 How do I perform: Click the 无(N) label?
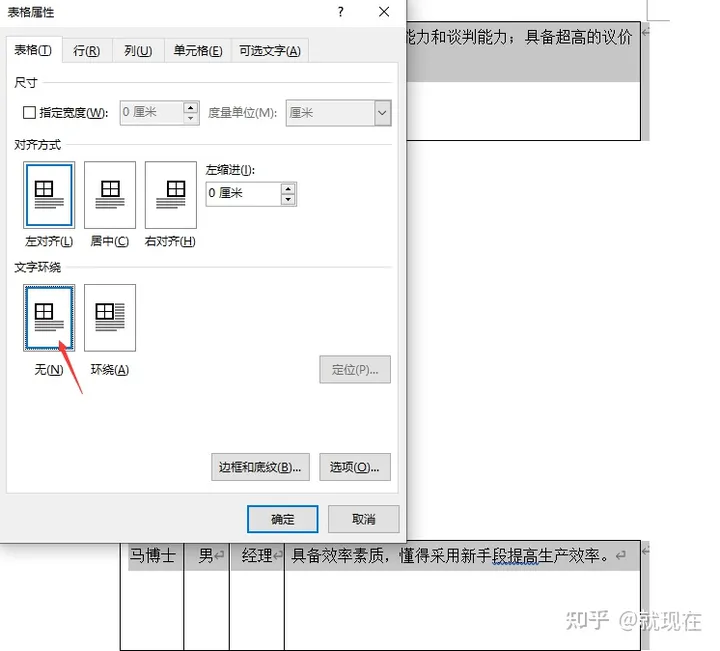(x=49, y=370)
